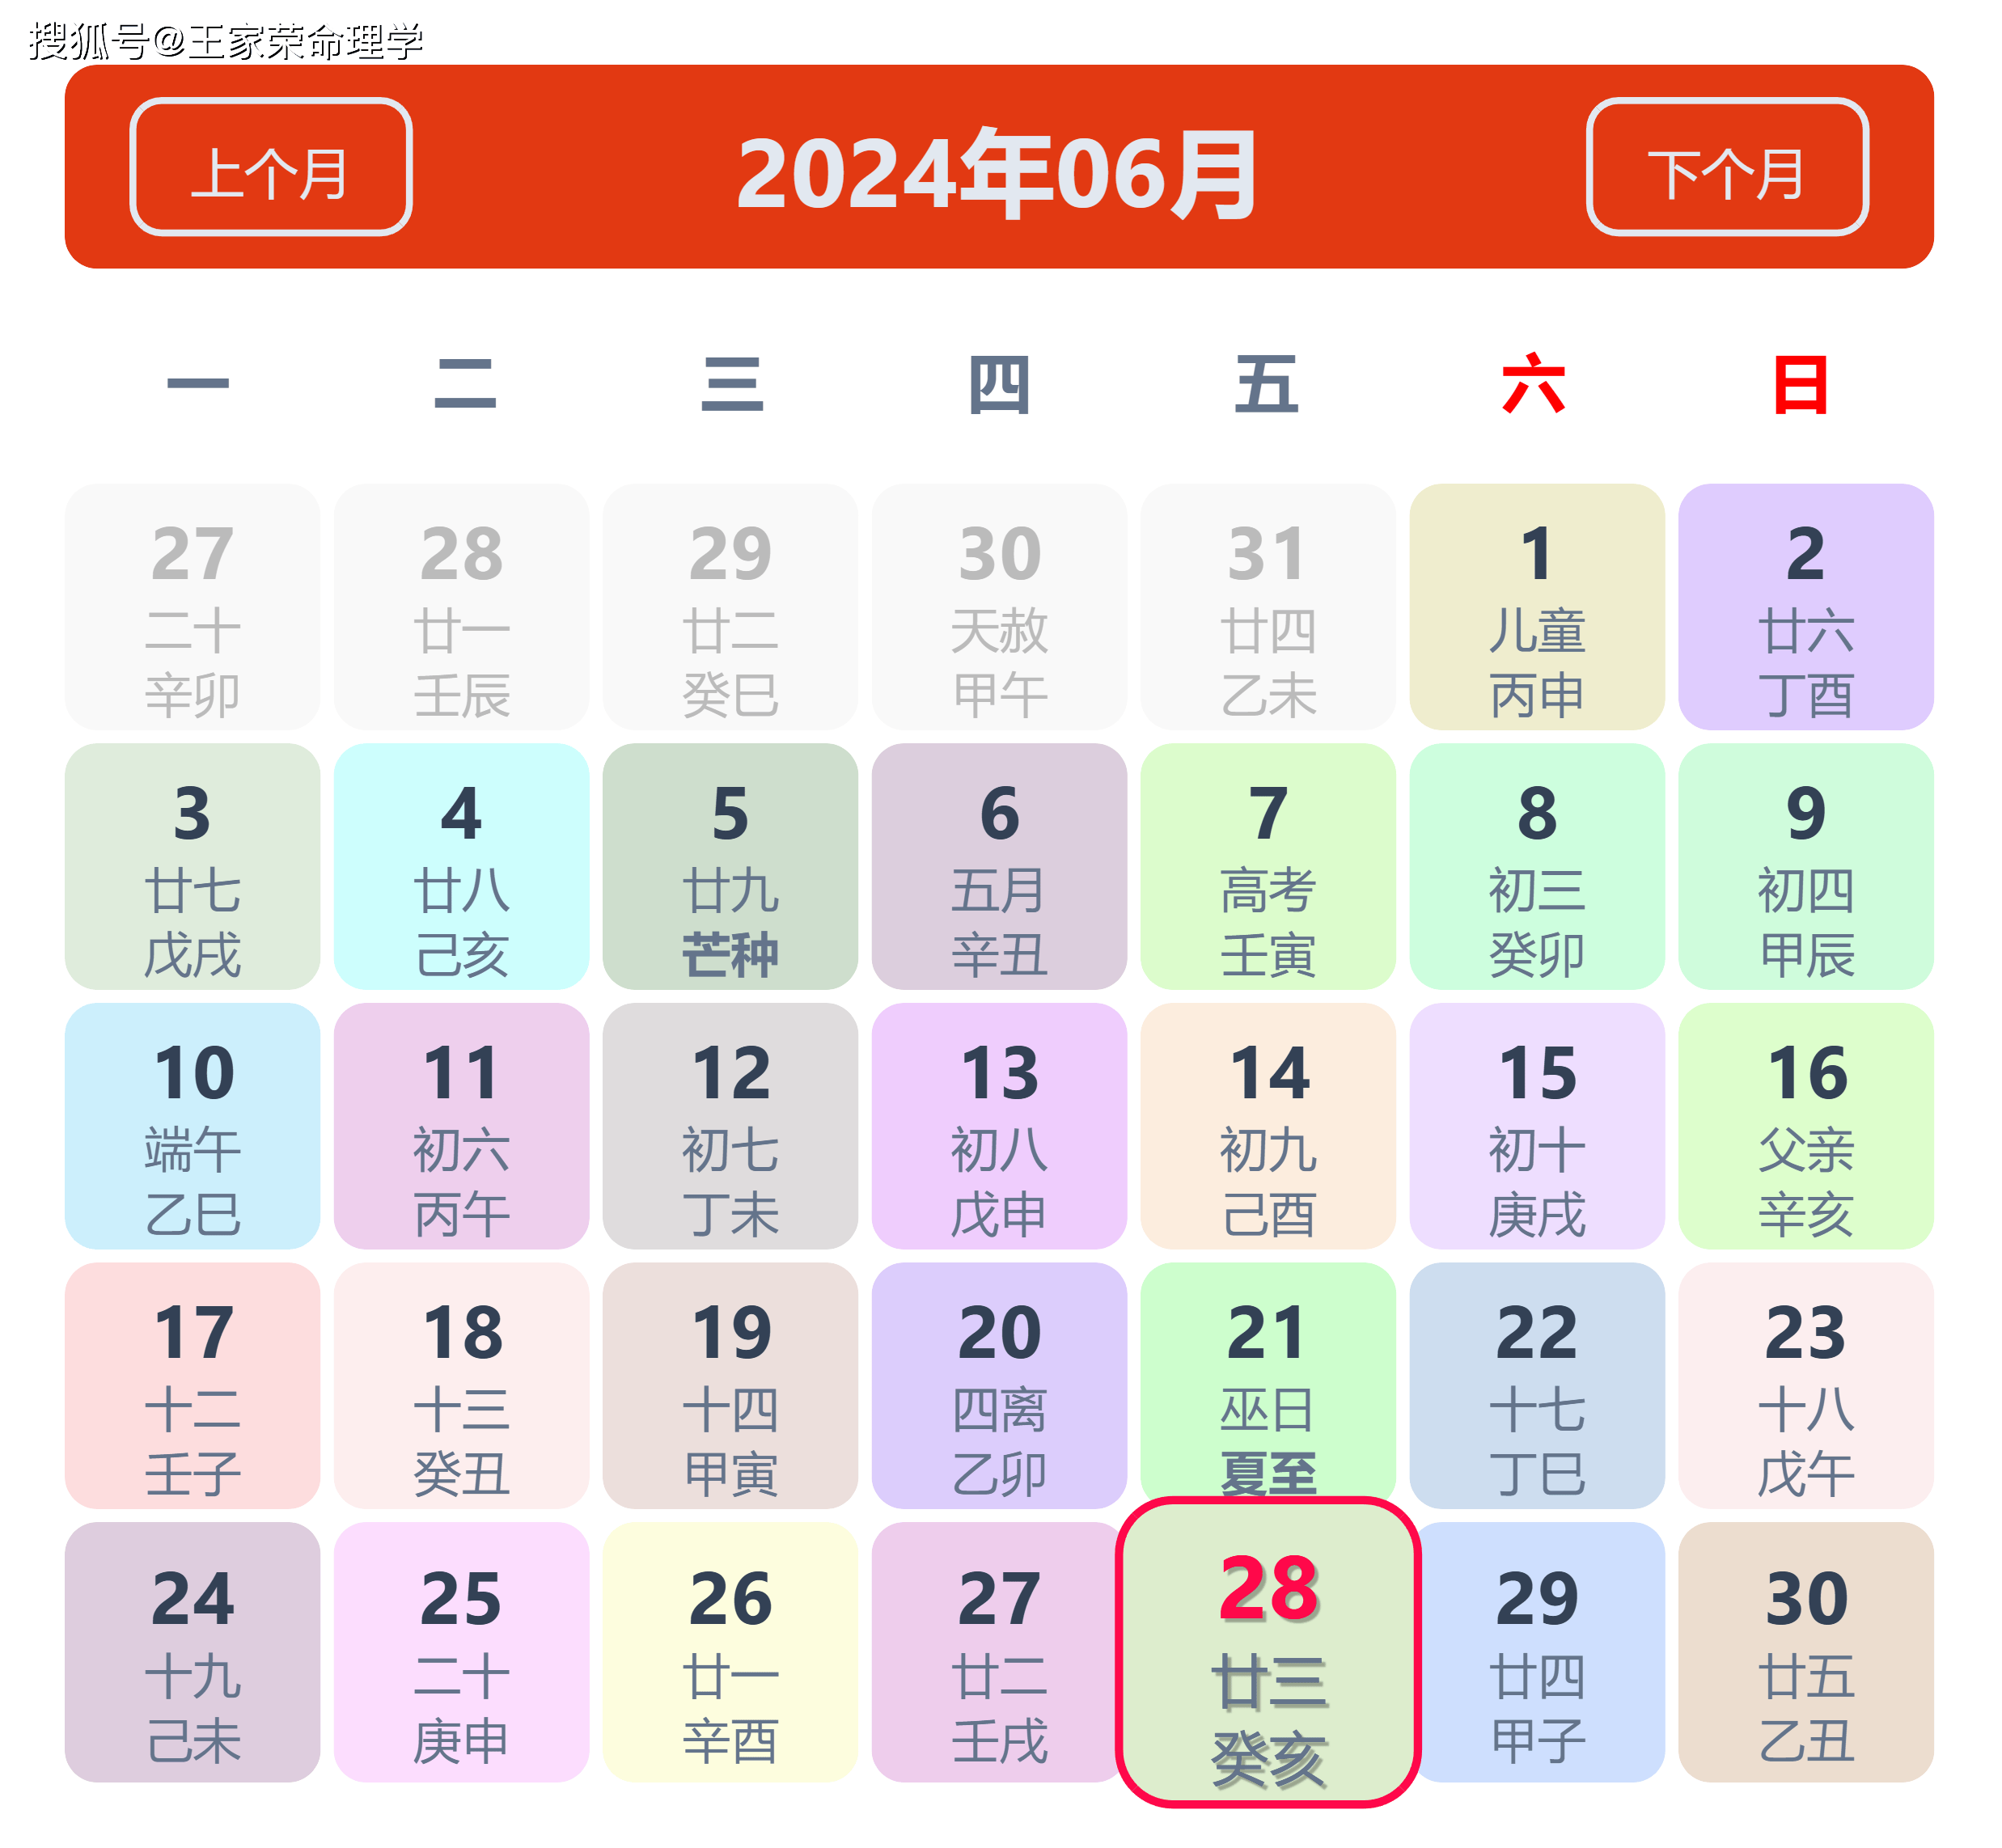Screen dimensions: 2002x1848
Task: Go to previous month with 上个月 button
Action: click(271, 167)
